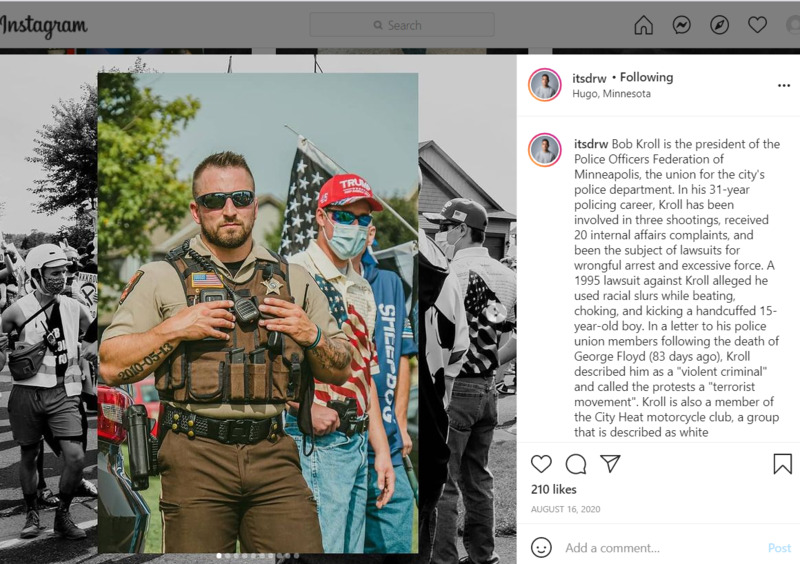Open Messenger direct messages icon
This screenshot has width=800, height=564.
[x=682, y=24]
